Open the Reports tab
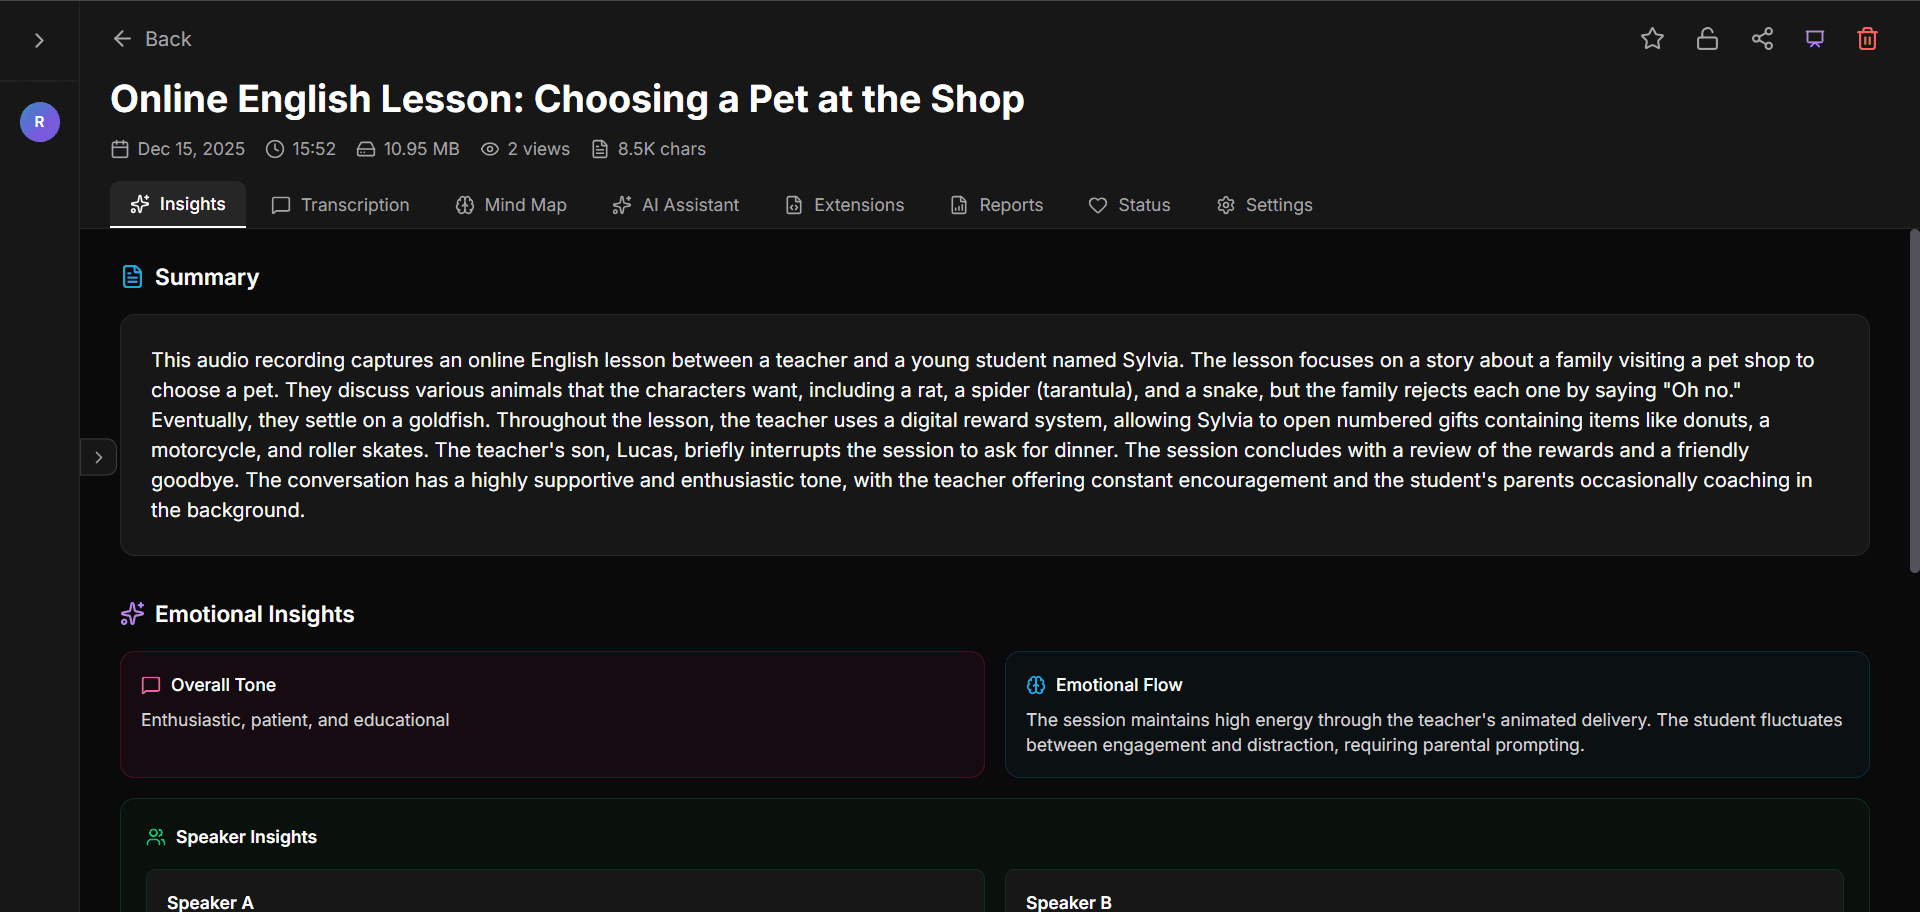 pos(997,205)
